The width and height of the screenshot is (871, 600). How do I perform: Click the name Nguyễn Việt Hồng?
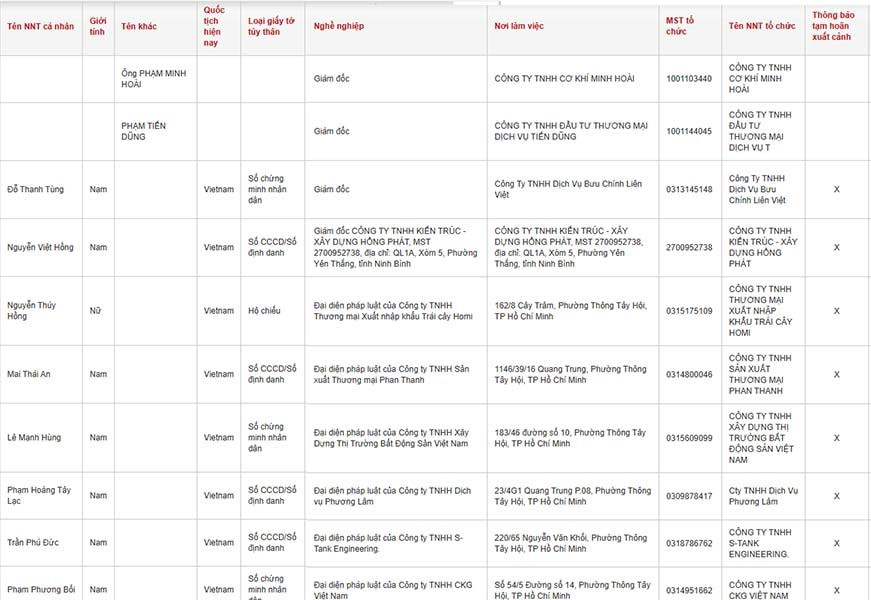[x=40, y=247]
